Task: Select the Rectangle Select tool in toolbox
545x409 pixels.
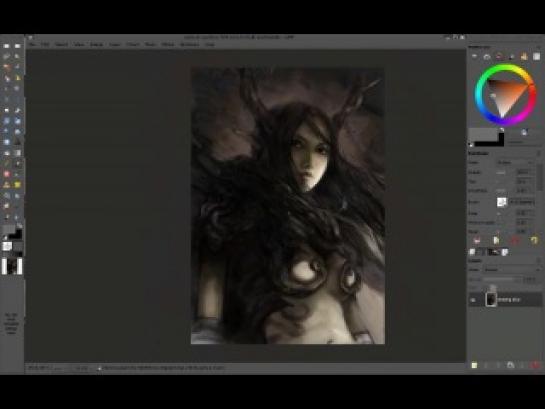Action: tap(7, 46)
